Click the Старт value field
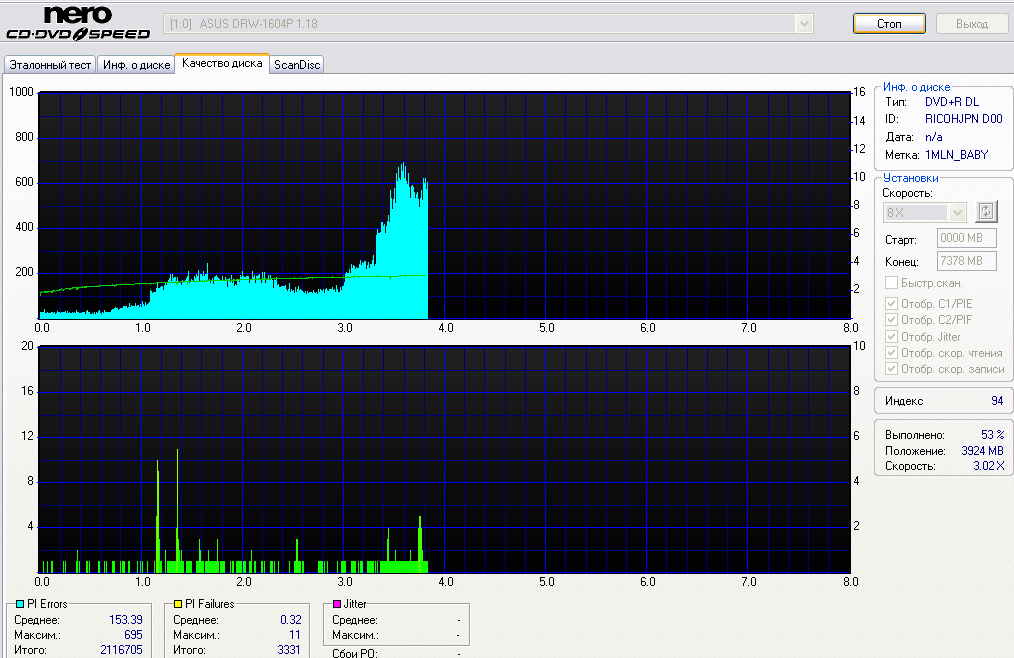 (x=966, y=238)
